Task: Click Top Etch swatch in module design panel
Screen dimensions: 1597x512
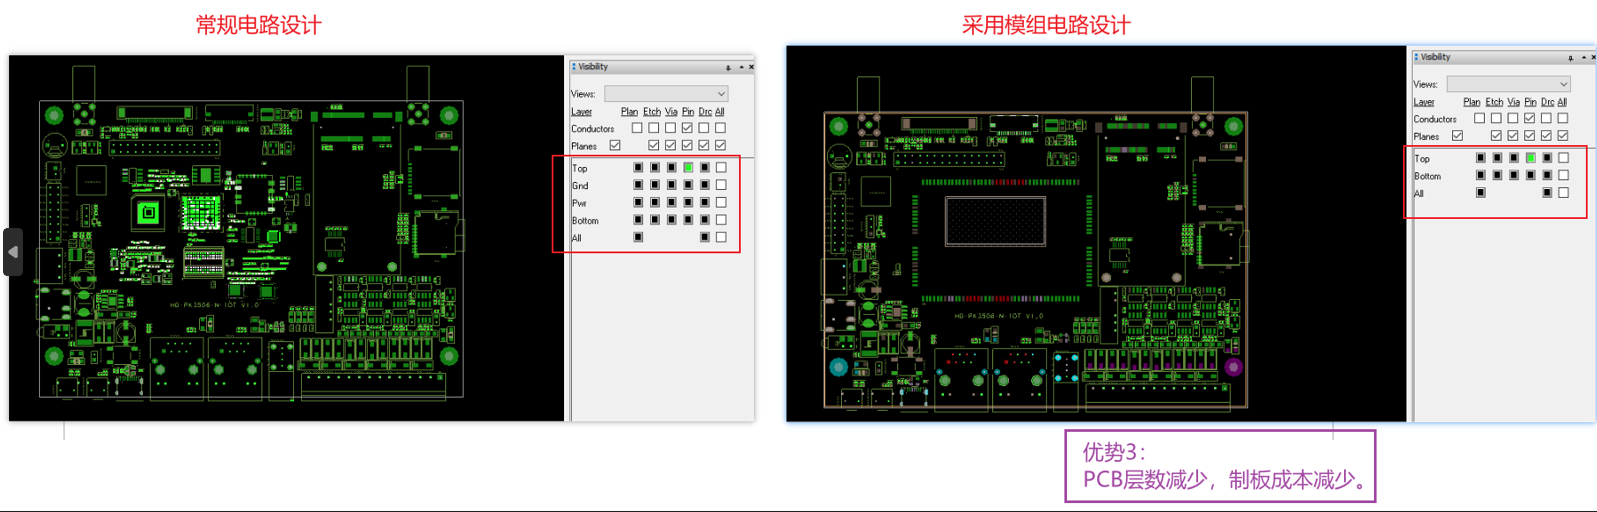Action: point(1497,158)
